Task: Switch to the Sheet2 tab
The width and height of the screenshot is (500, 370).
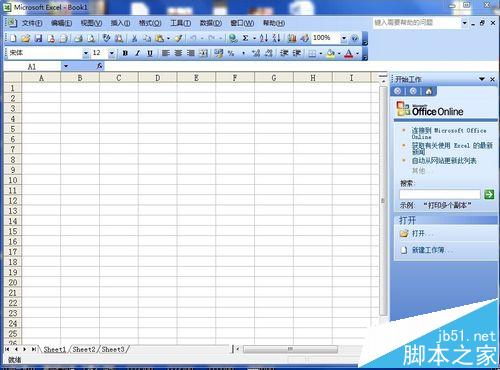Action: 84,349
